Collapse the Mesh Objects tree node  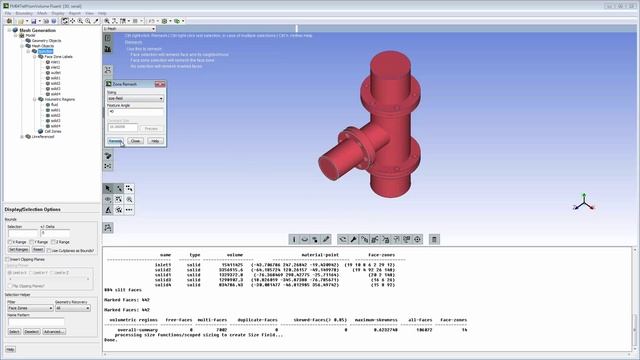pyautogui.click(x=22, y=46)
